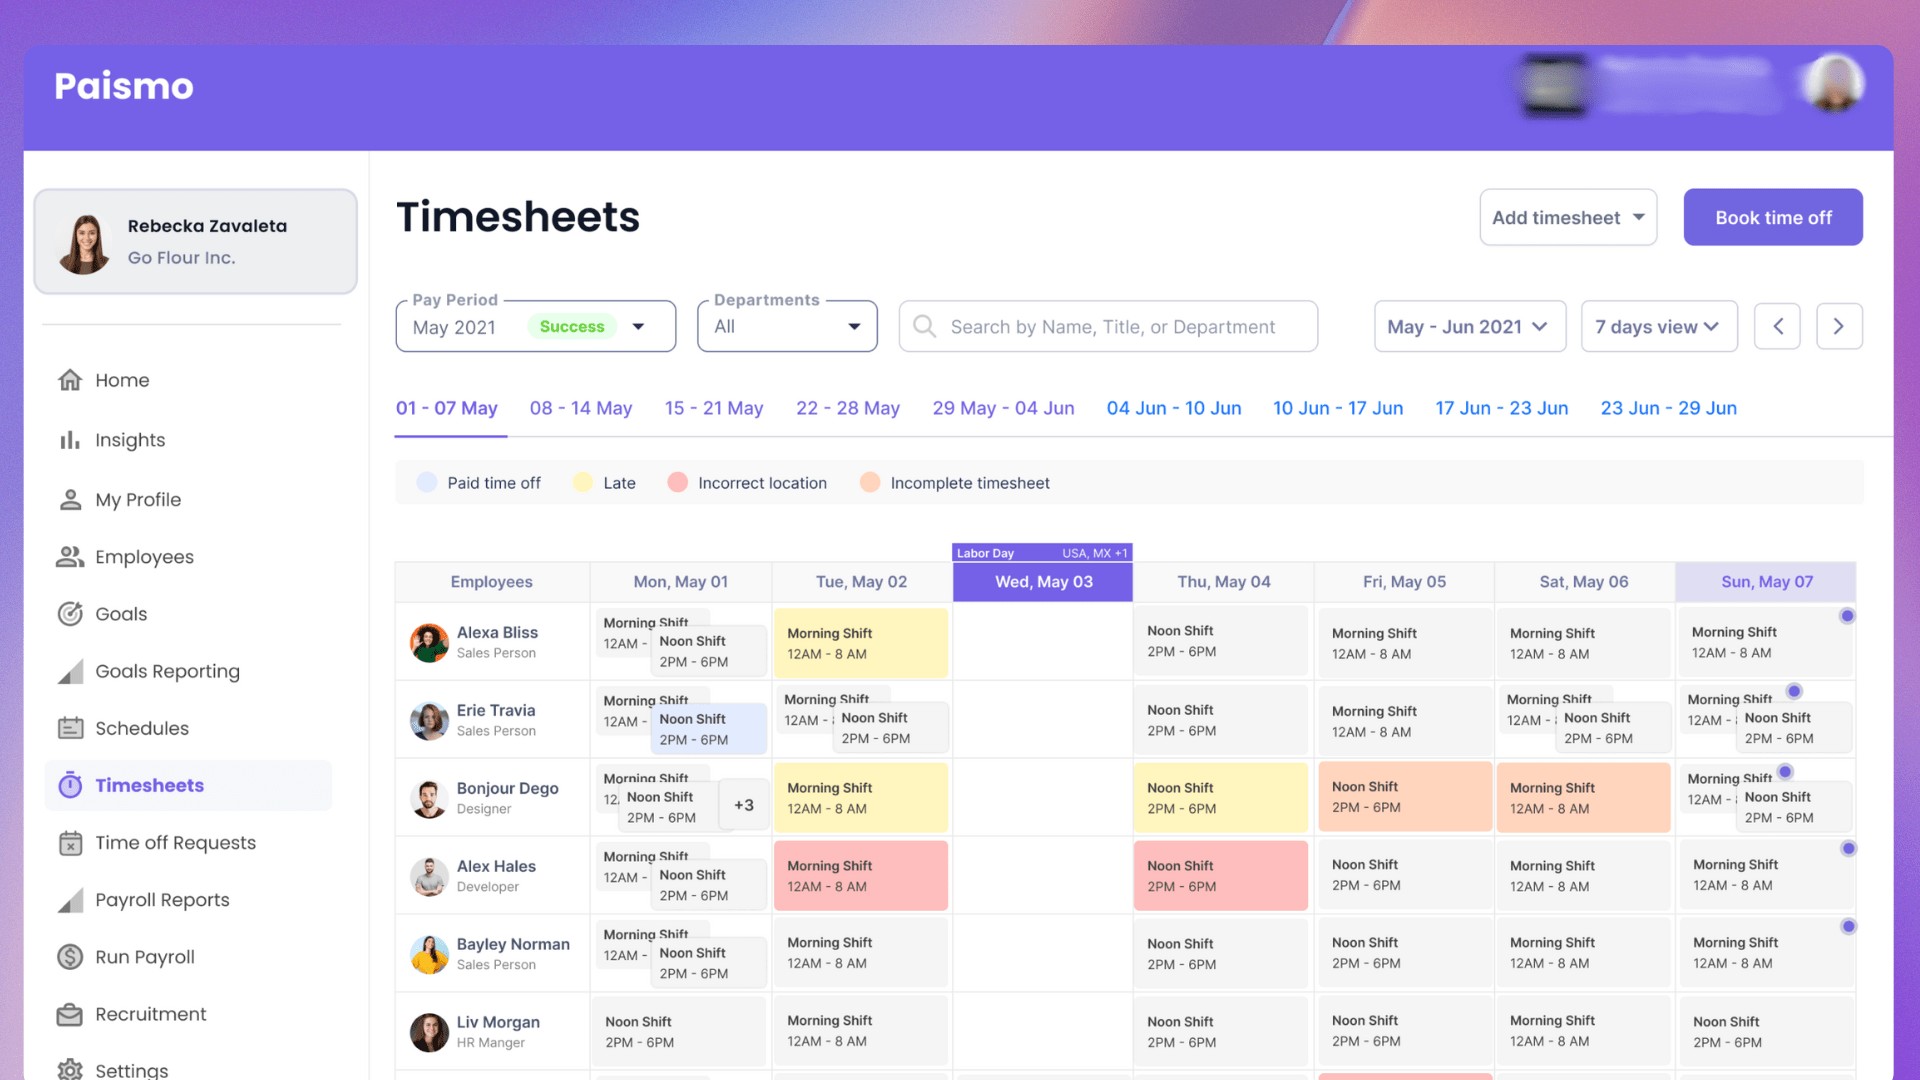Viewport: 1920px width, 1080px height.
Task: Show Bonjour Dego's +3 more shifts
Action: [x=743, y=805]
